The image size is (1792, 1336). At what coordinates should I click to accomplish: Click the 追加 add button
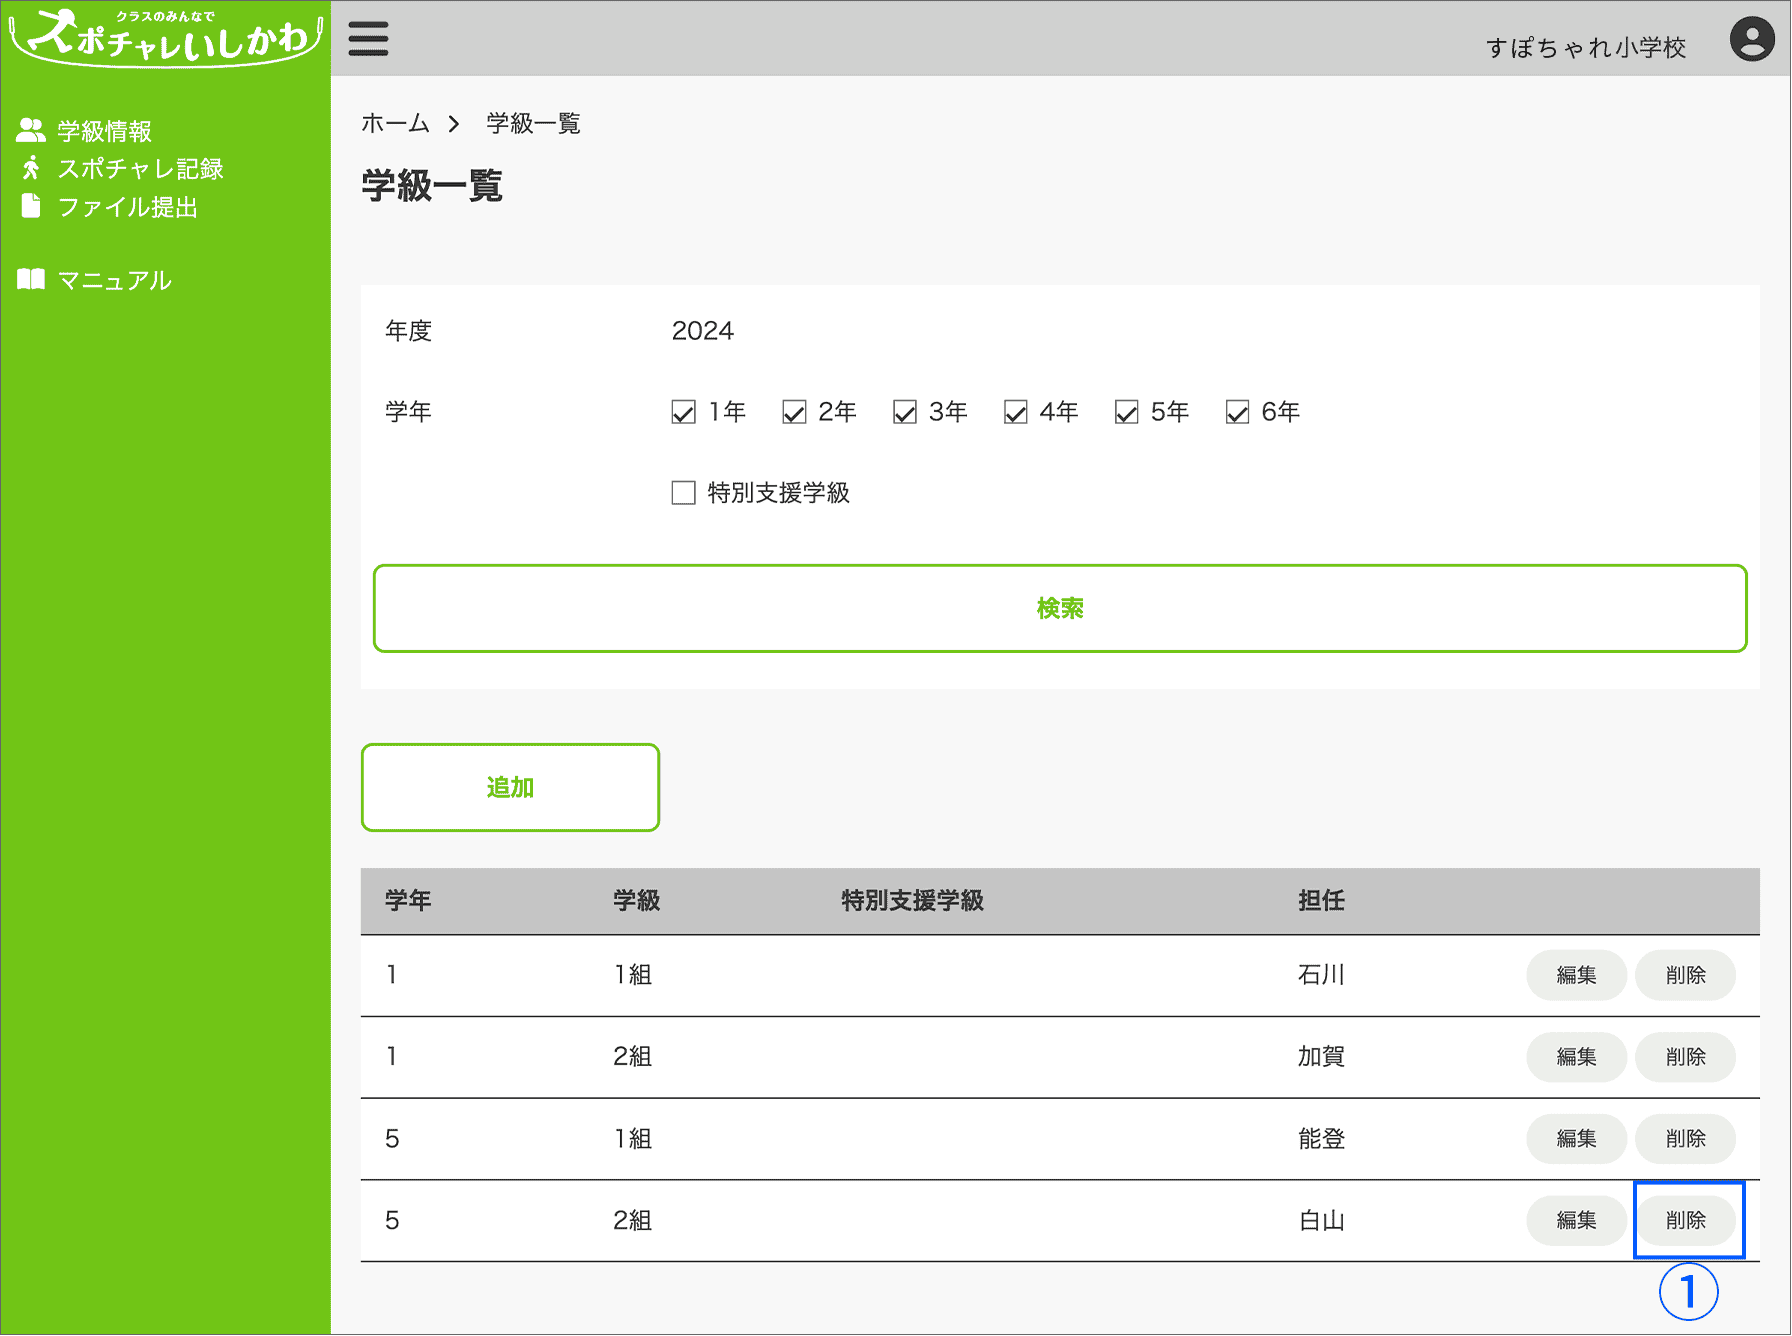point(510,787)
